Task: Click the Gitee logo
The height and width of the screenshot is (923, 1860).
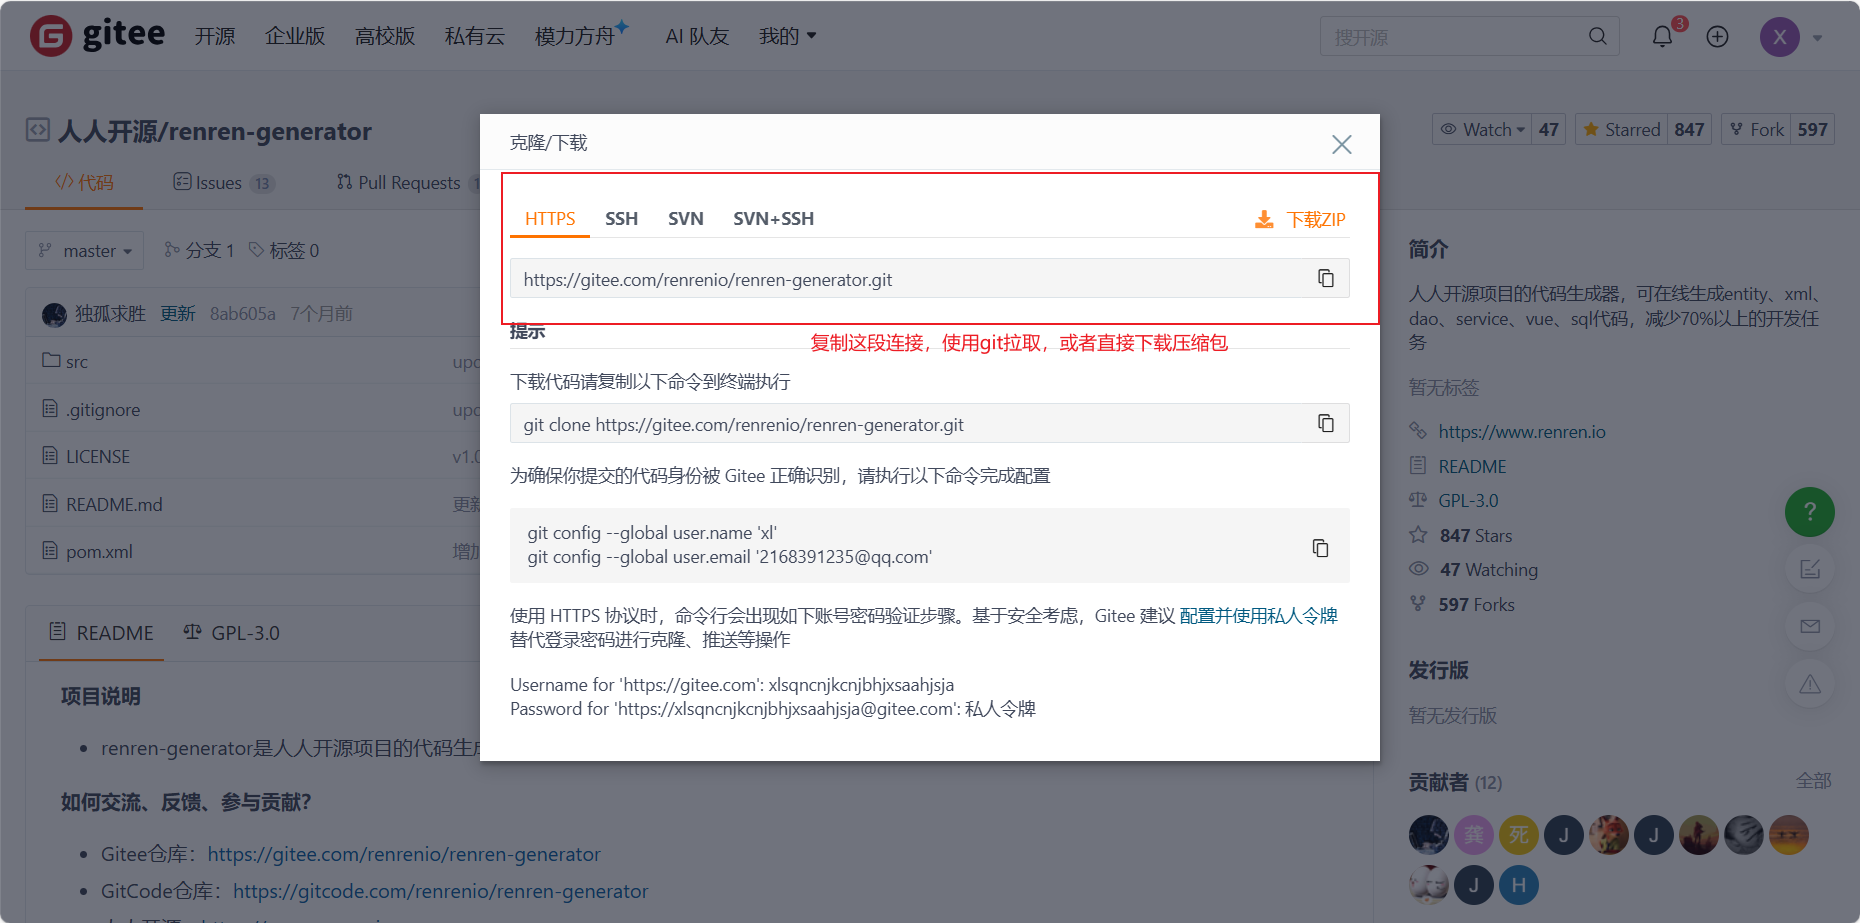Action: pyautogui.click(x=97, y=36)
